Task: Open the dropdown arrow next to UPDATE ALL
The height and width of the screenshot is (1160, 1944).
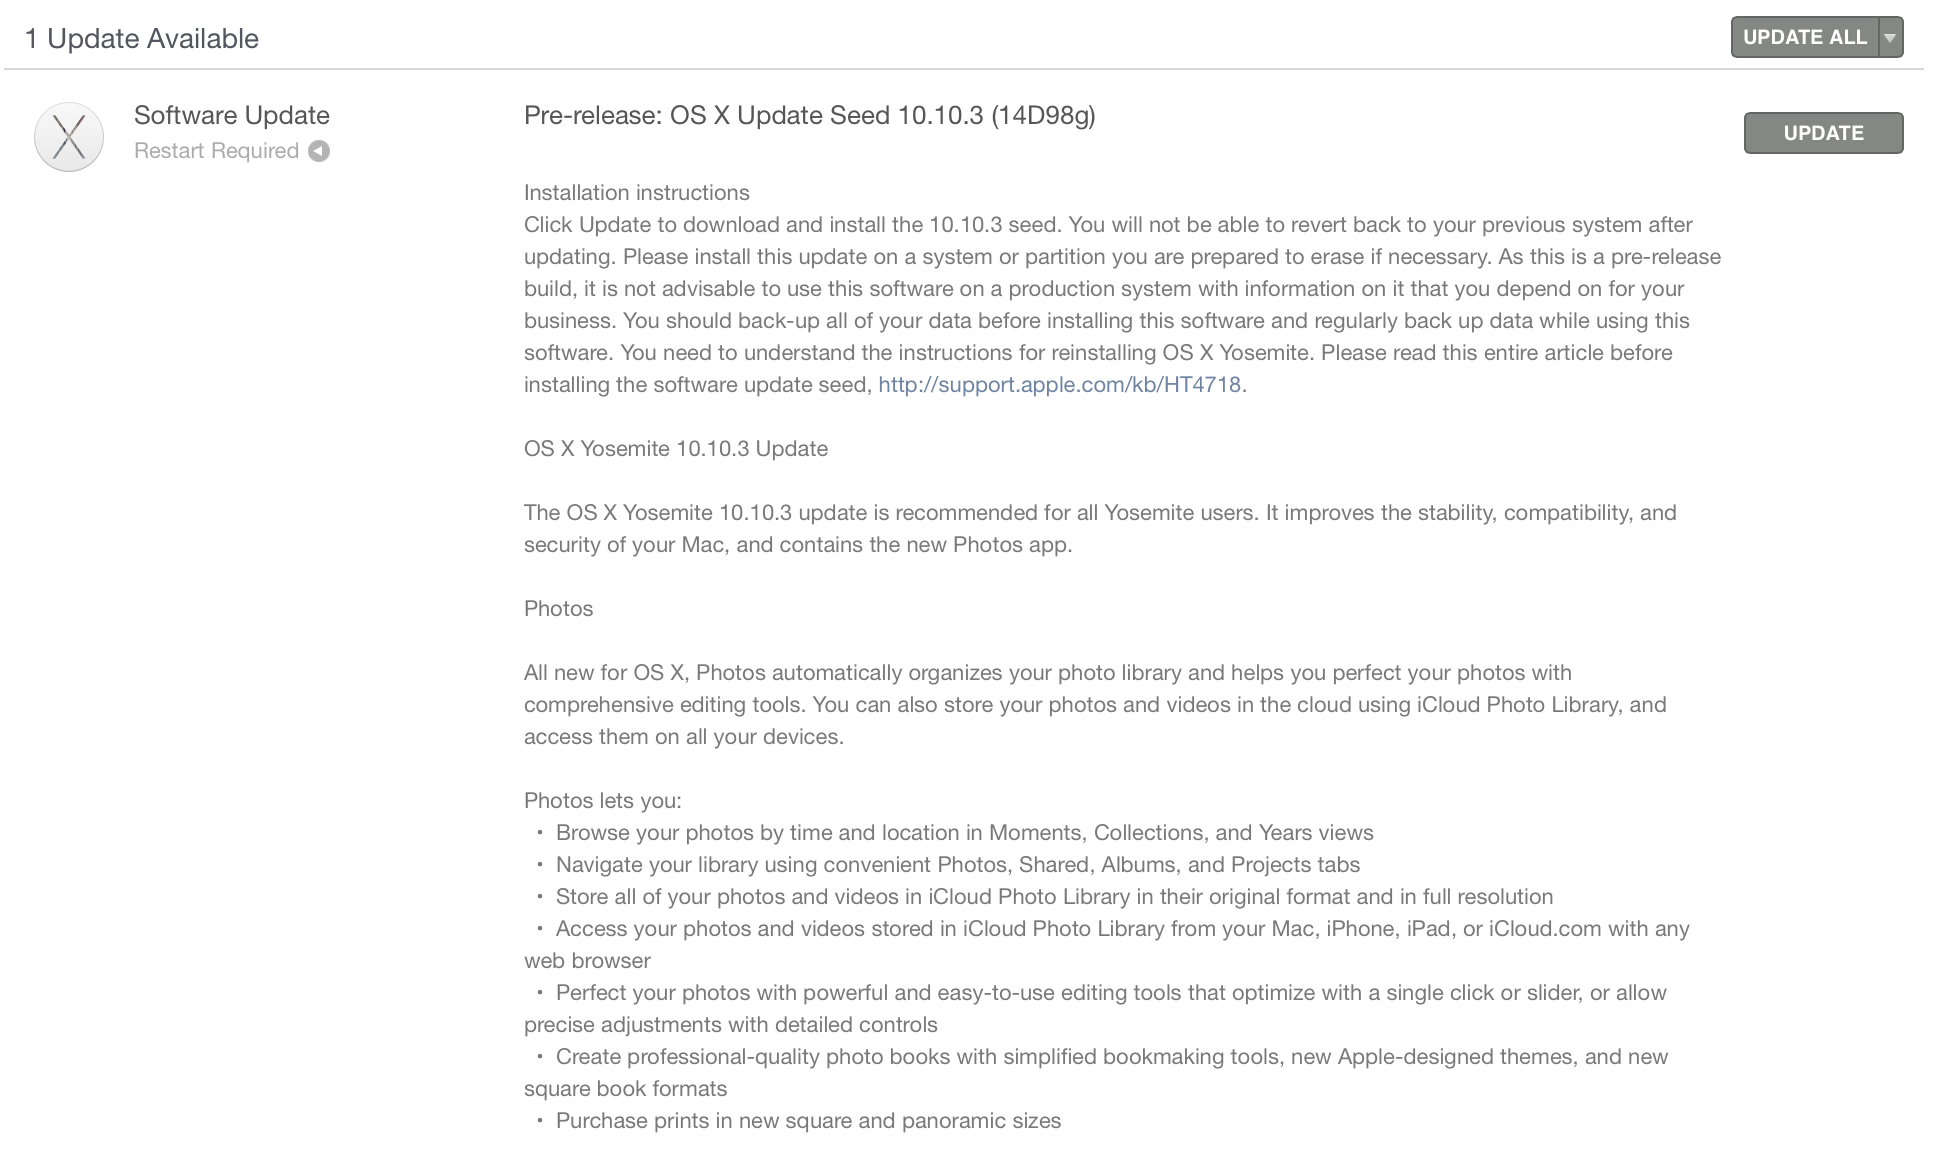Action: point(1889,38)
